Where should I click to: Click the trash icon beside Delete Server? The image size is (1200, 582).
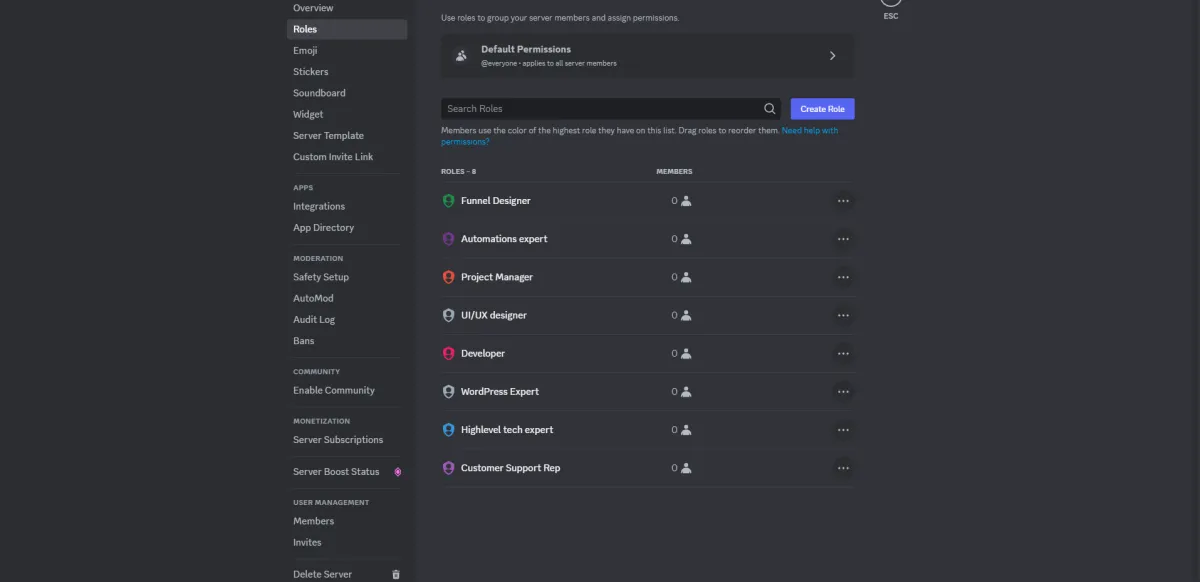click(x=396, y=575)
